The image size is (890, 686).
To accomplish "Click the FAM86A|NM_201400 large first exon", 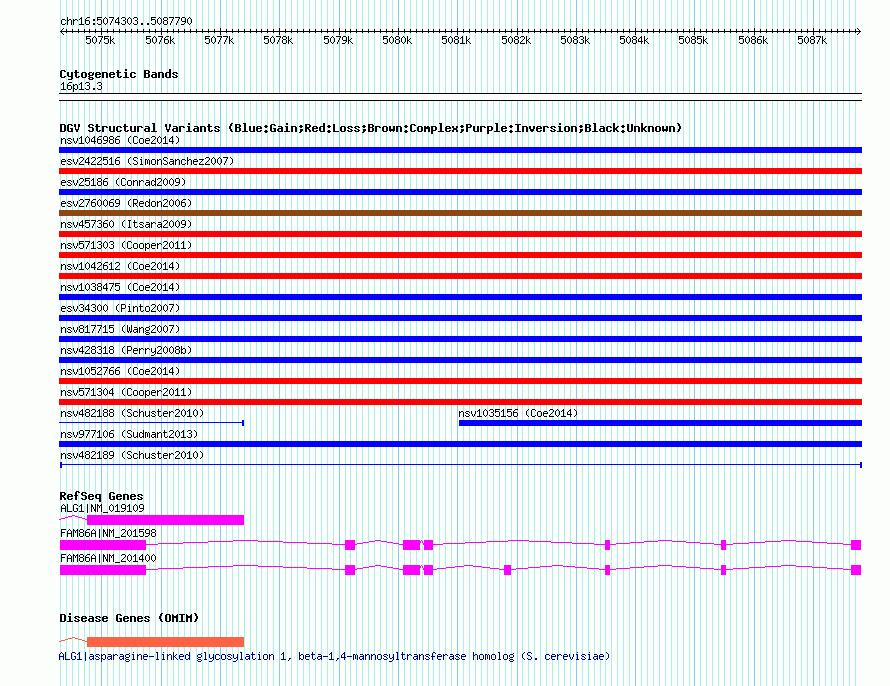I will coord(103,570).
